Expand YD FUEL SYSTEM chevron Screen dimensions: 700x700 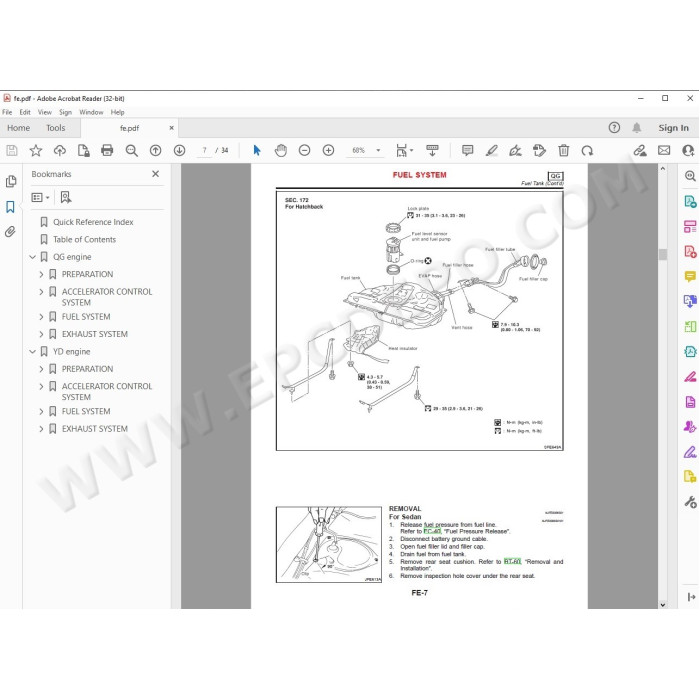click(41, 411)
